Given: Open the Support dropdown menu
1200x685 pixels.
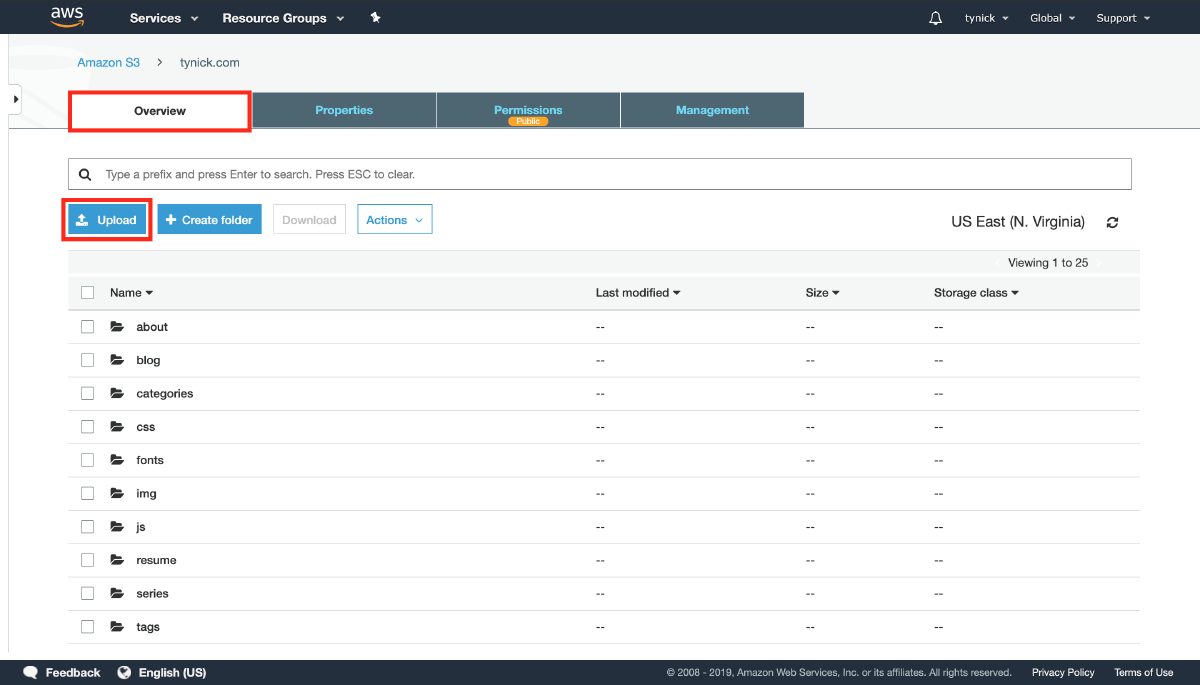Looking at the screenshot, I should pyautogui.click(x=1123, y=18).
